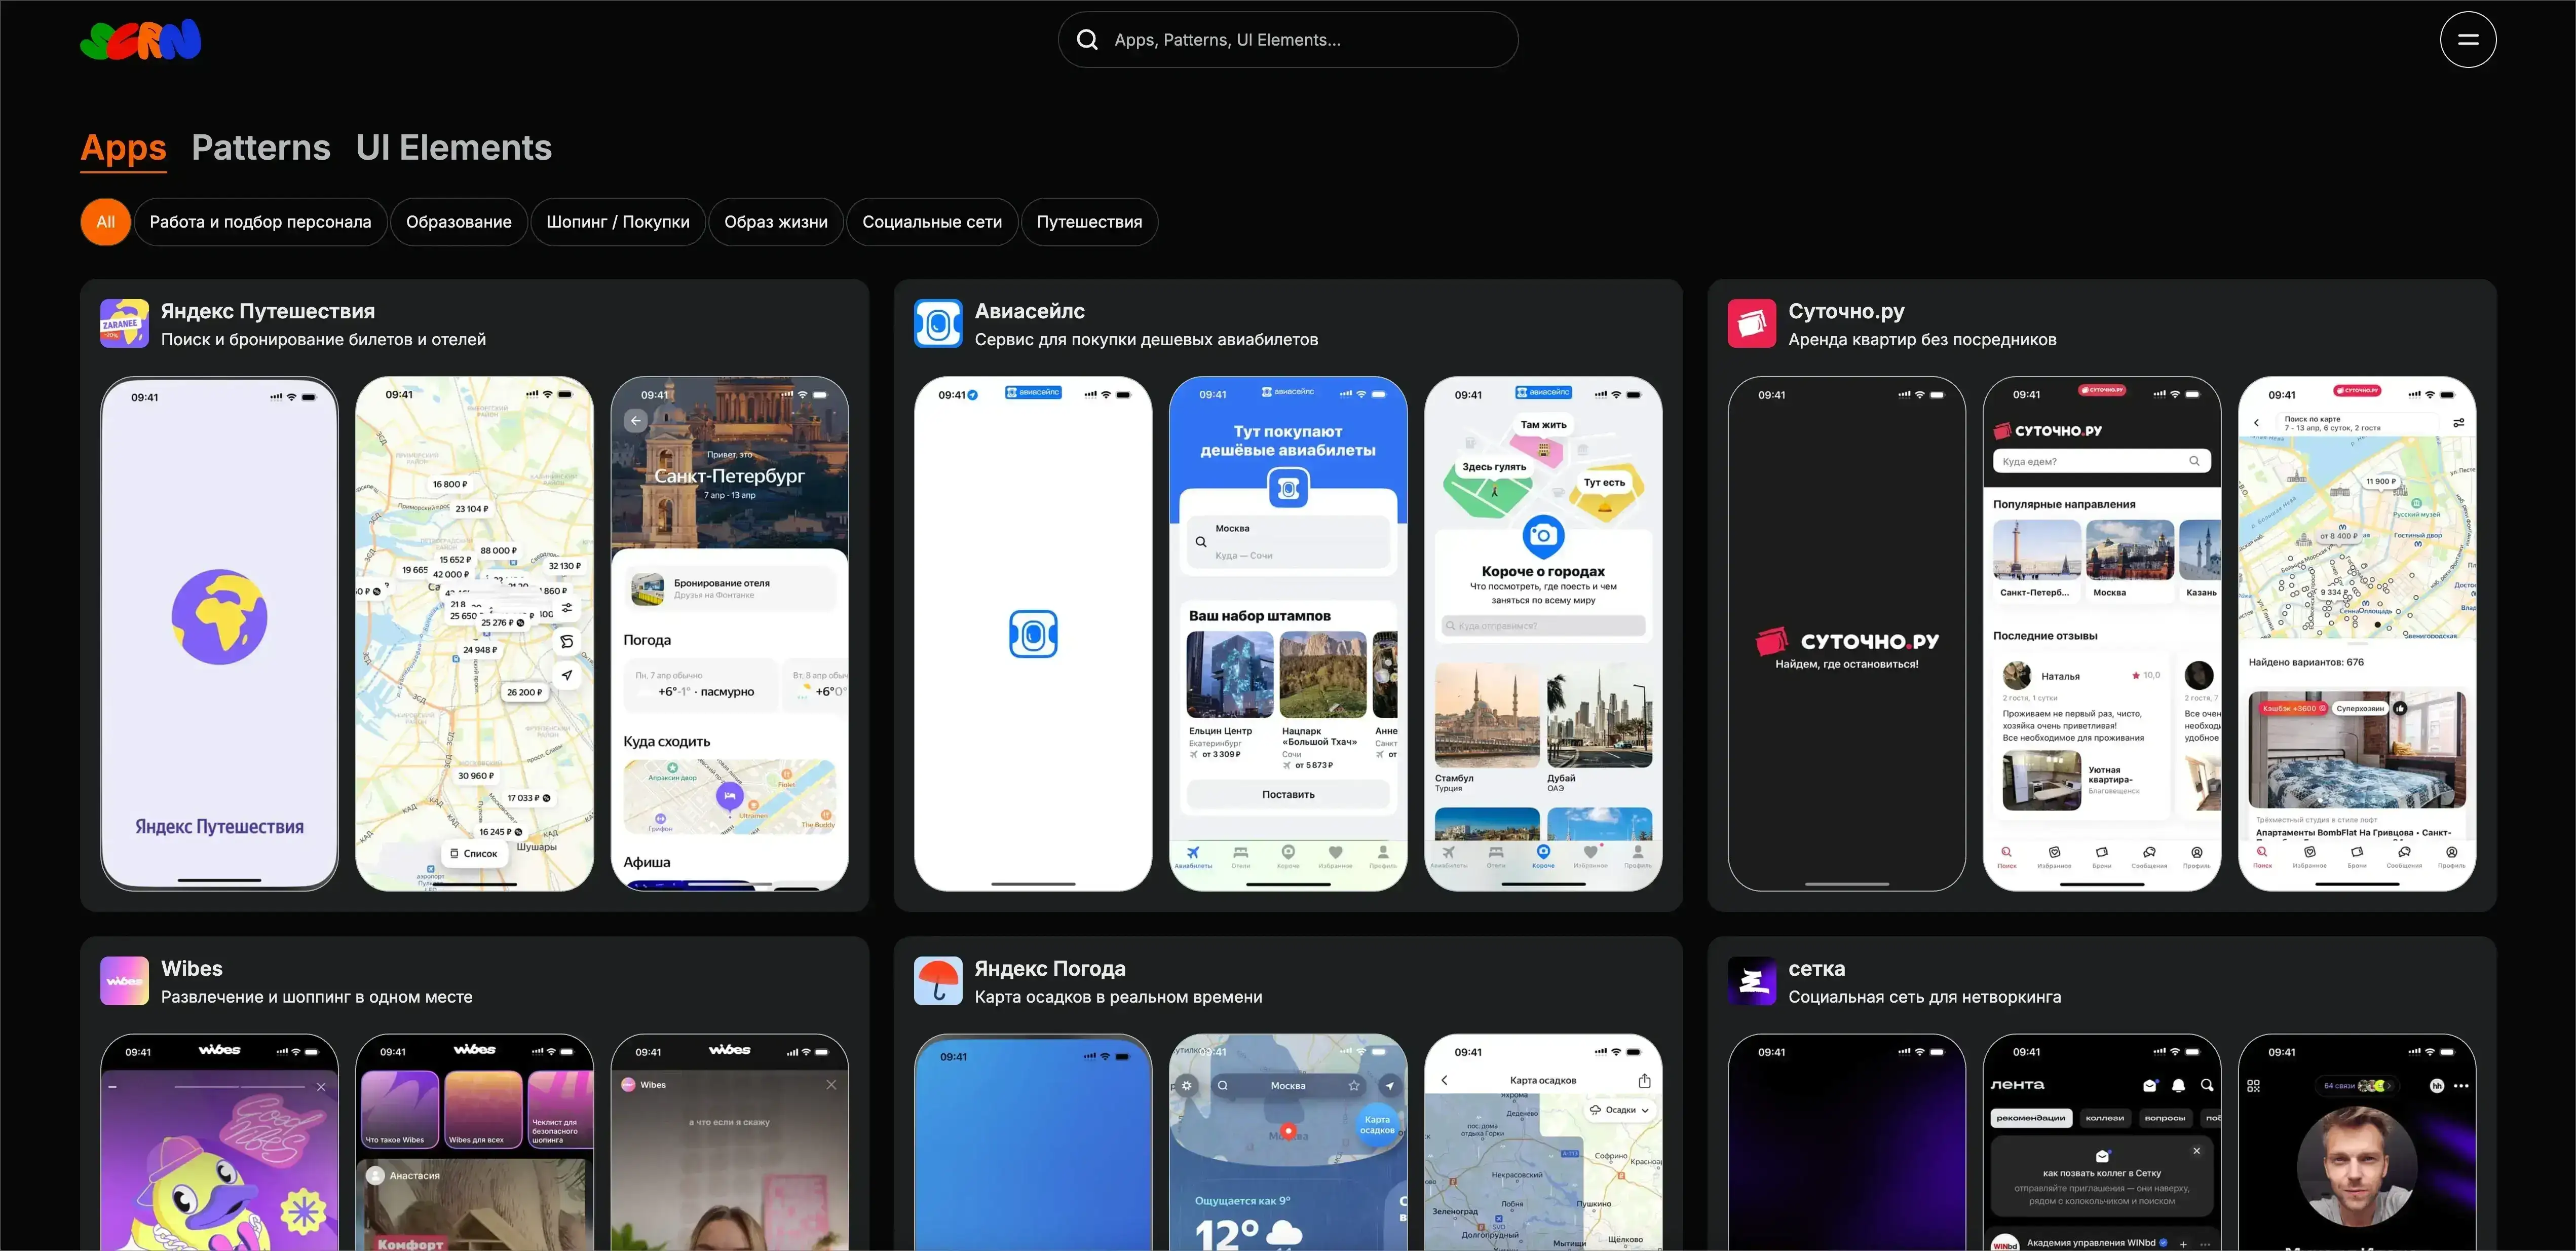
Task: Open Wibes 'а что если я скажу' screenshot
Action: [729, 1142]
